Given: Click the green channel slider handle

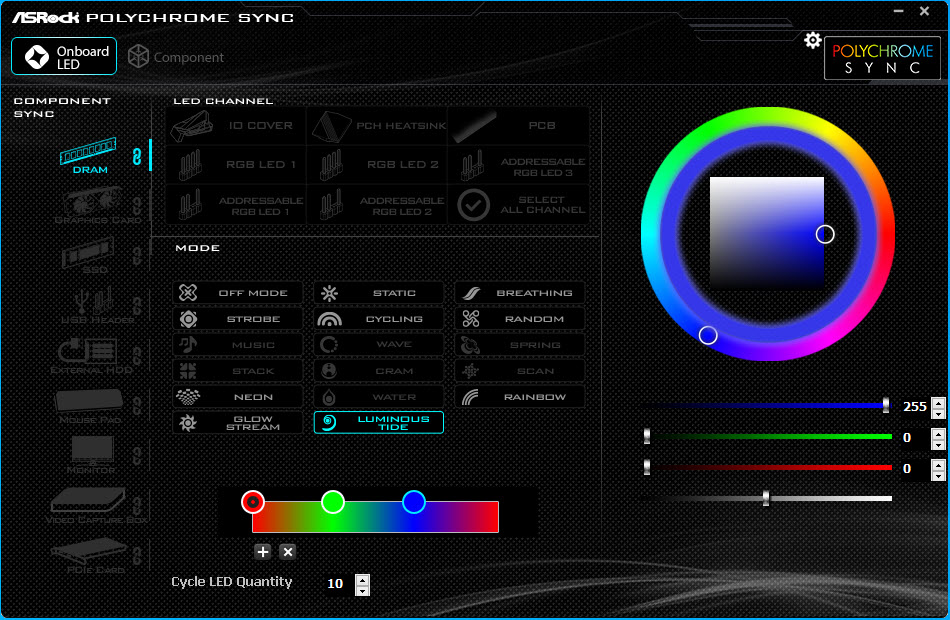Looking at the screenshot, I should pyautogui.click(x=646, y=436).
